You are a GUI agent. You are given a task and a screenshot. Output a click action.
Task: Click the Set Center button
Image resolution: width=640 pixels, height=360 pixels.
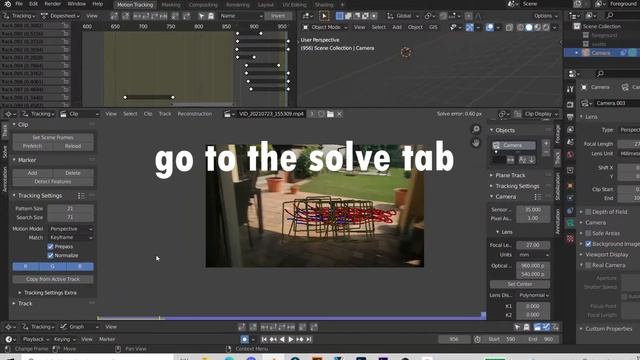pyautogui.click(x=520, y=284)
